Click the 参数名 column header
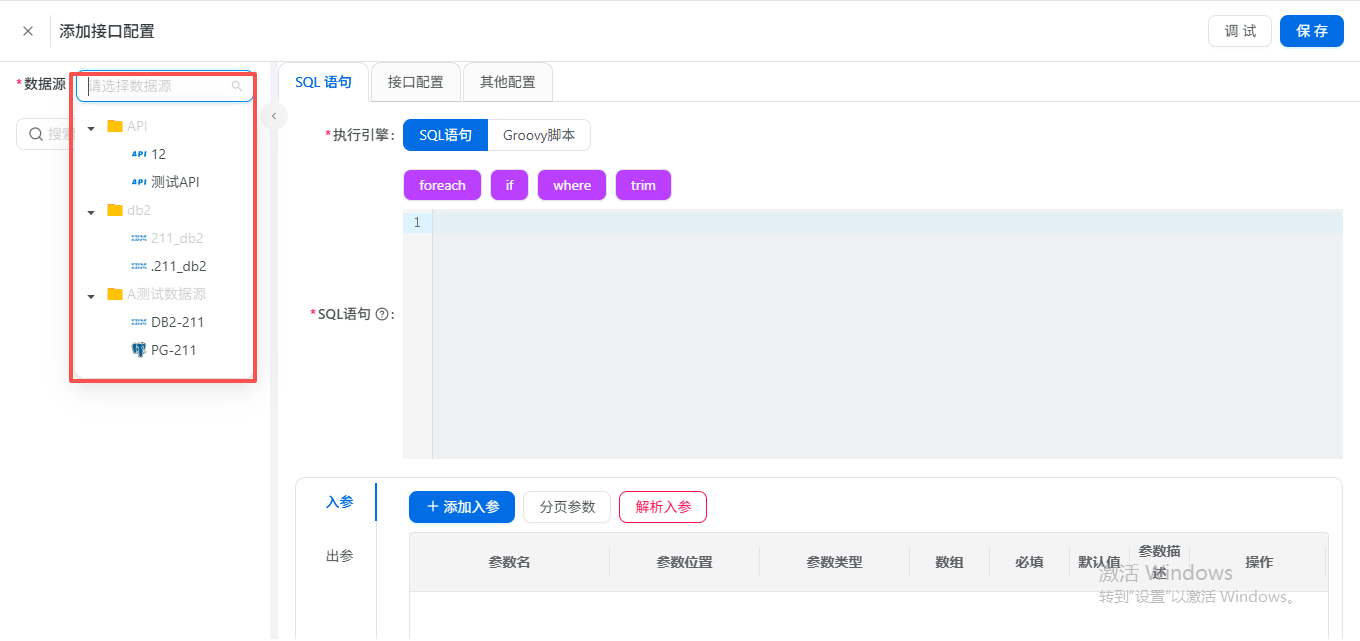The image size is (1360, 641). click(x=509, y=562)
